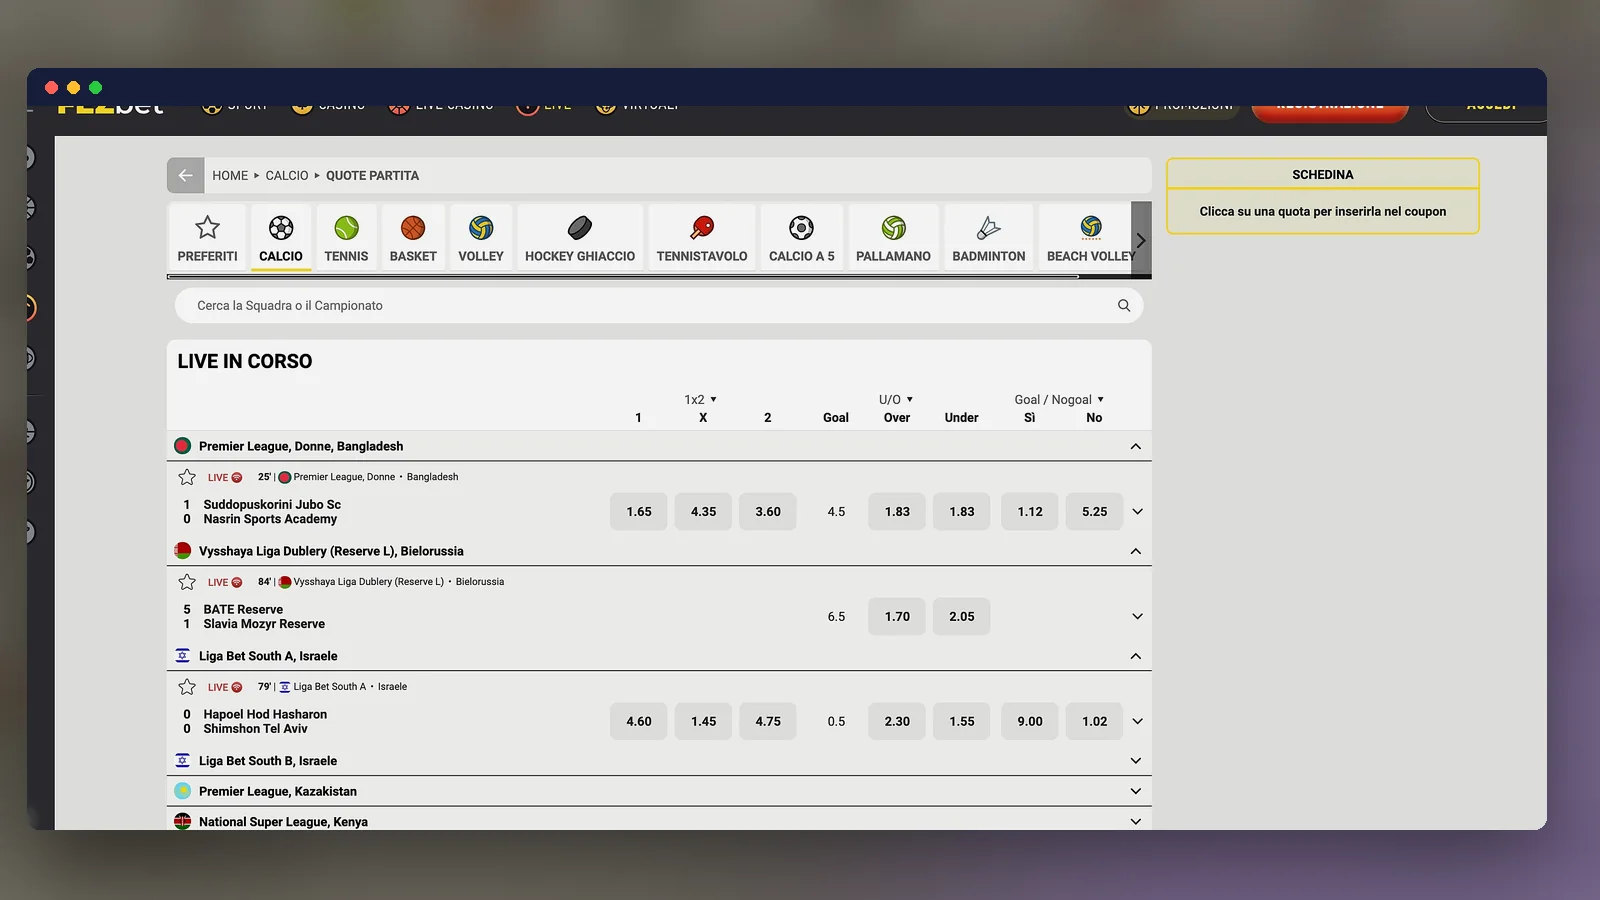Select the Hockey Ghiaccio puck icon
The height and width of the screenshot is (900, 1600).
click(x=580, y=228)
